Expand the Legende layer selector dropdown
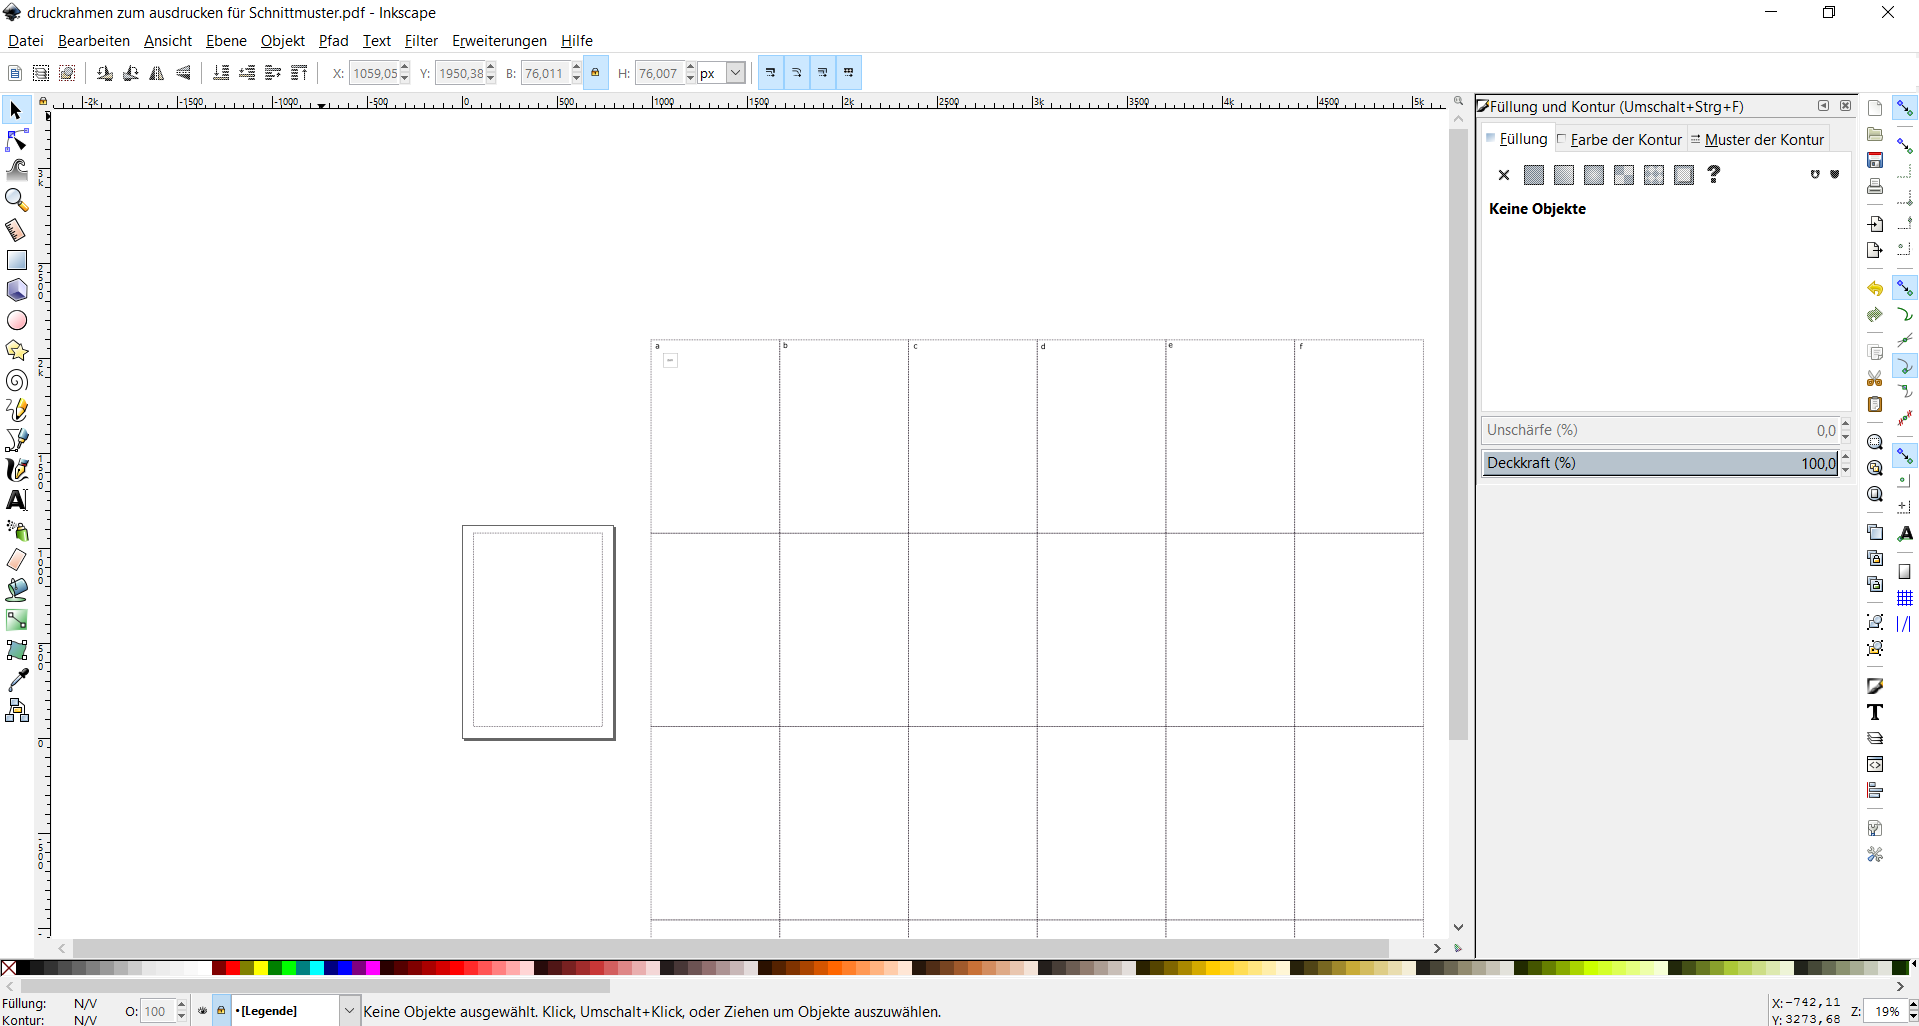 [x=349, y=1011]
